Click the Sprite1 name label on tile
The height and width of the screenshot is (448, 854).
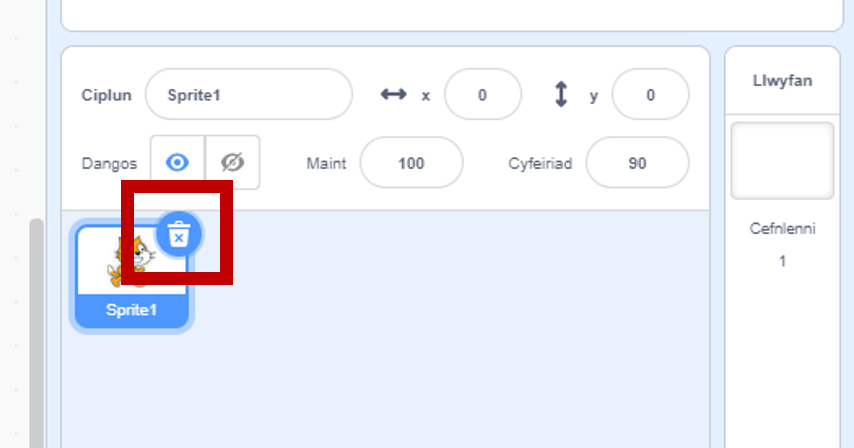point(132,310)
